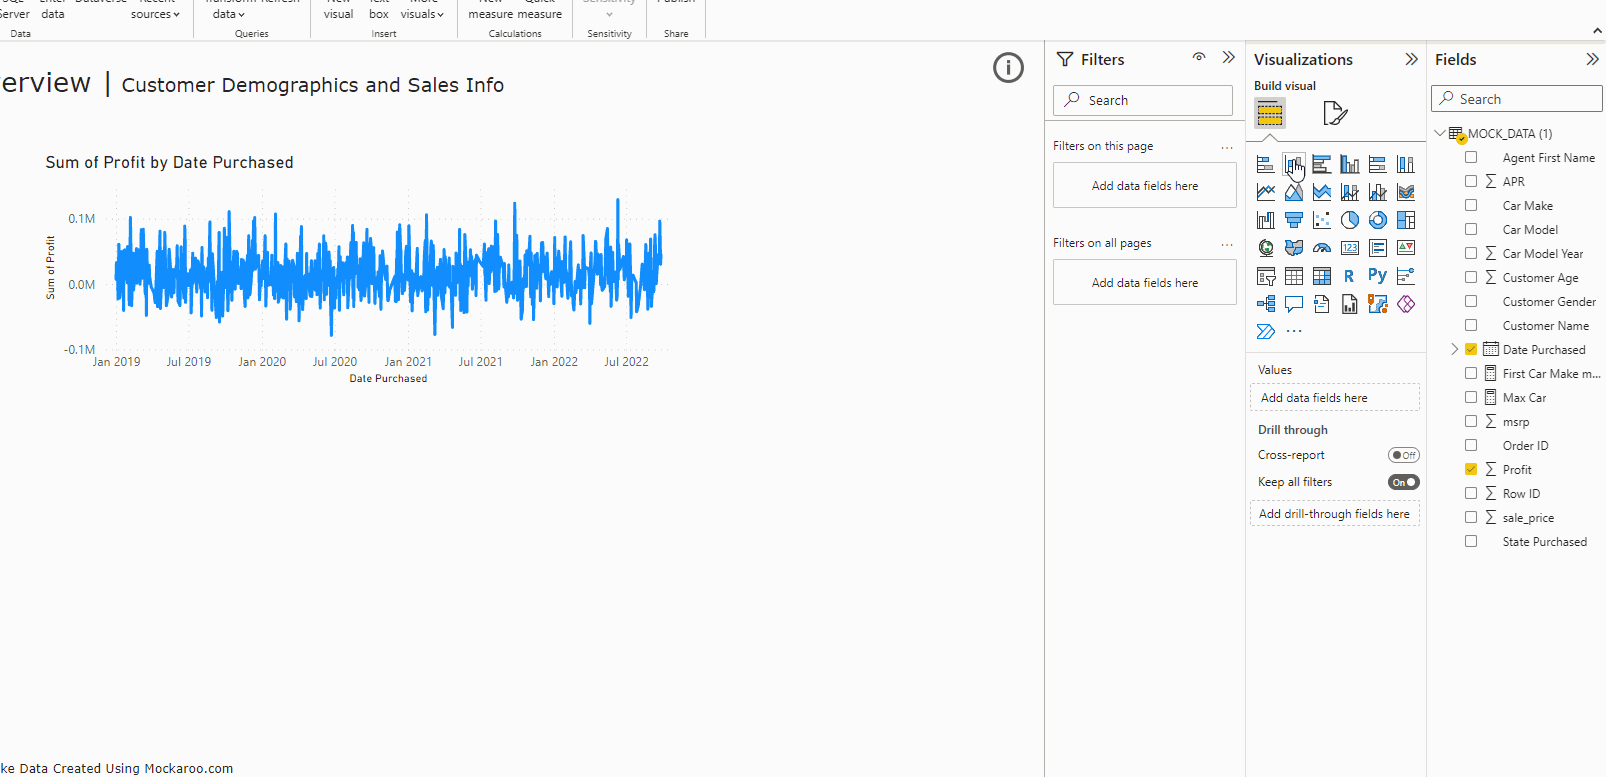This screenshot has height=777, width=1606.
Task: Select the Q&A speech bubble visual
Action: [x=1294, y=304]
